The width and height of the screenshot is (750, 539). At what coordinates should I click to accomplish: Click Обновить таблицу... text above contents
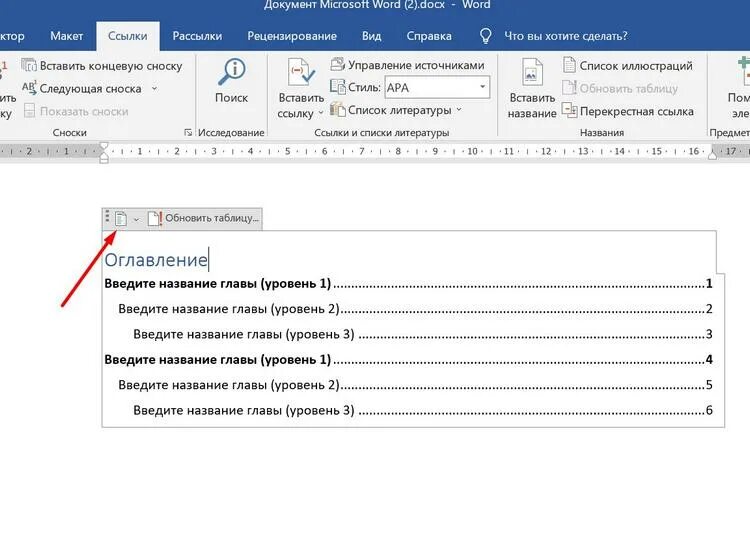coord(212,218)
